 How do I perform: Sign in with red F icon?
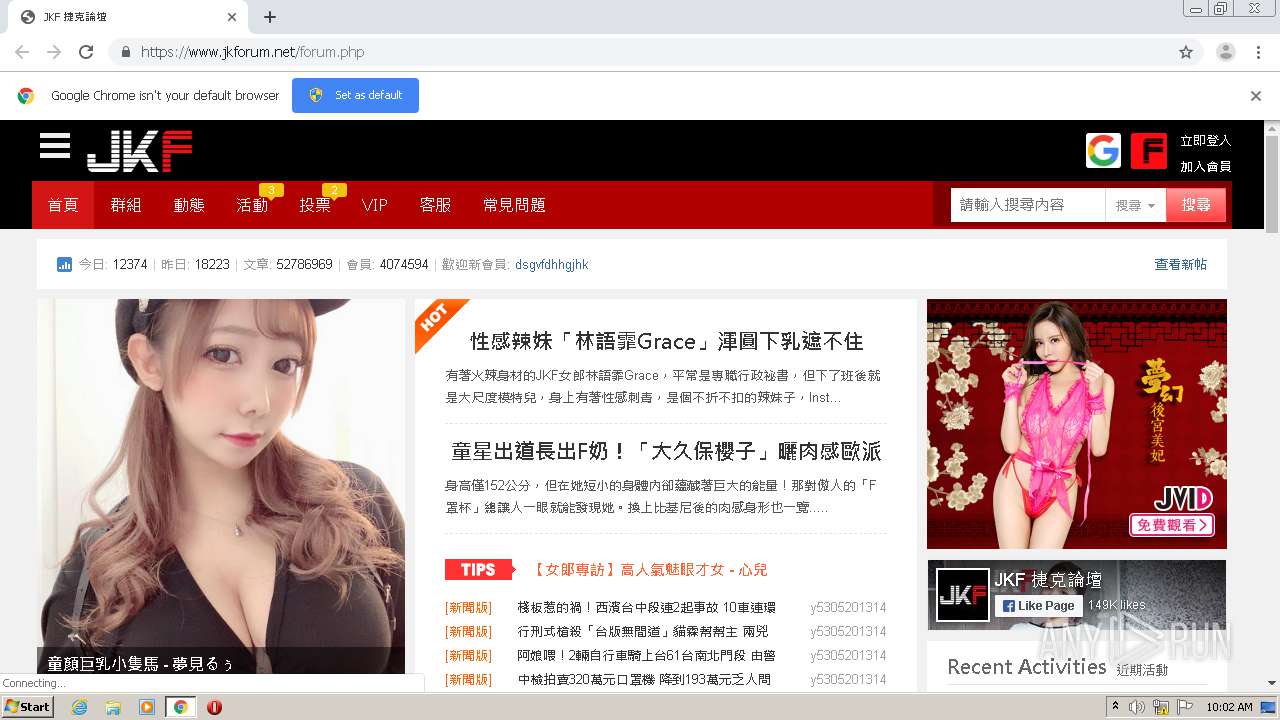point(1149,151)
